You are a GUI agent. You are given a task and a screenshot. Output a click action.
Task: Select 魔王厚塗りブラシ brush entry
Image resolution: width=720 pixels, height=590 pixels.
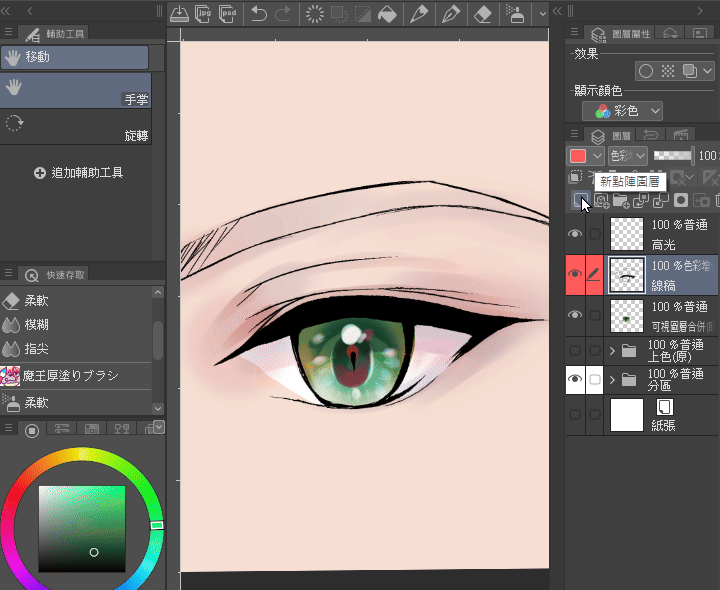72,376
